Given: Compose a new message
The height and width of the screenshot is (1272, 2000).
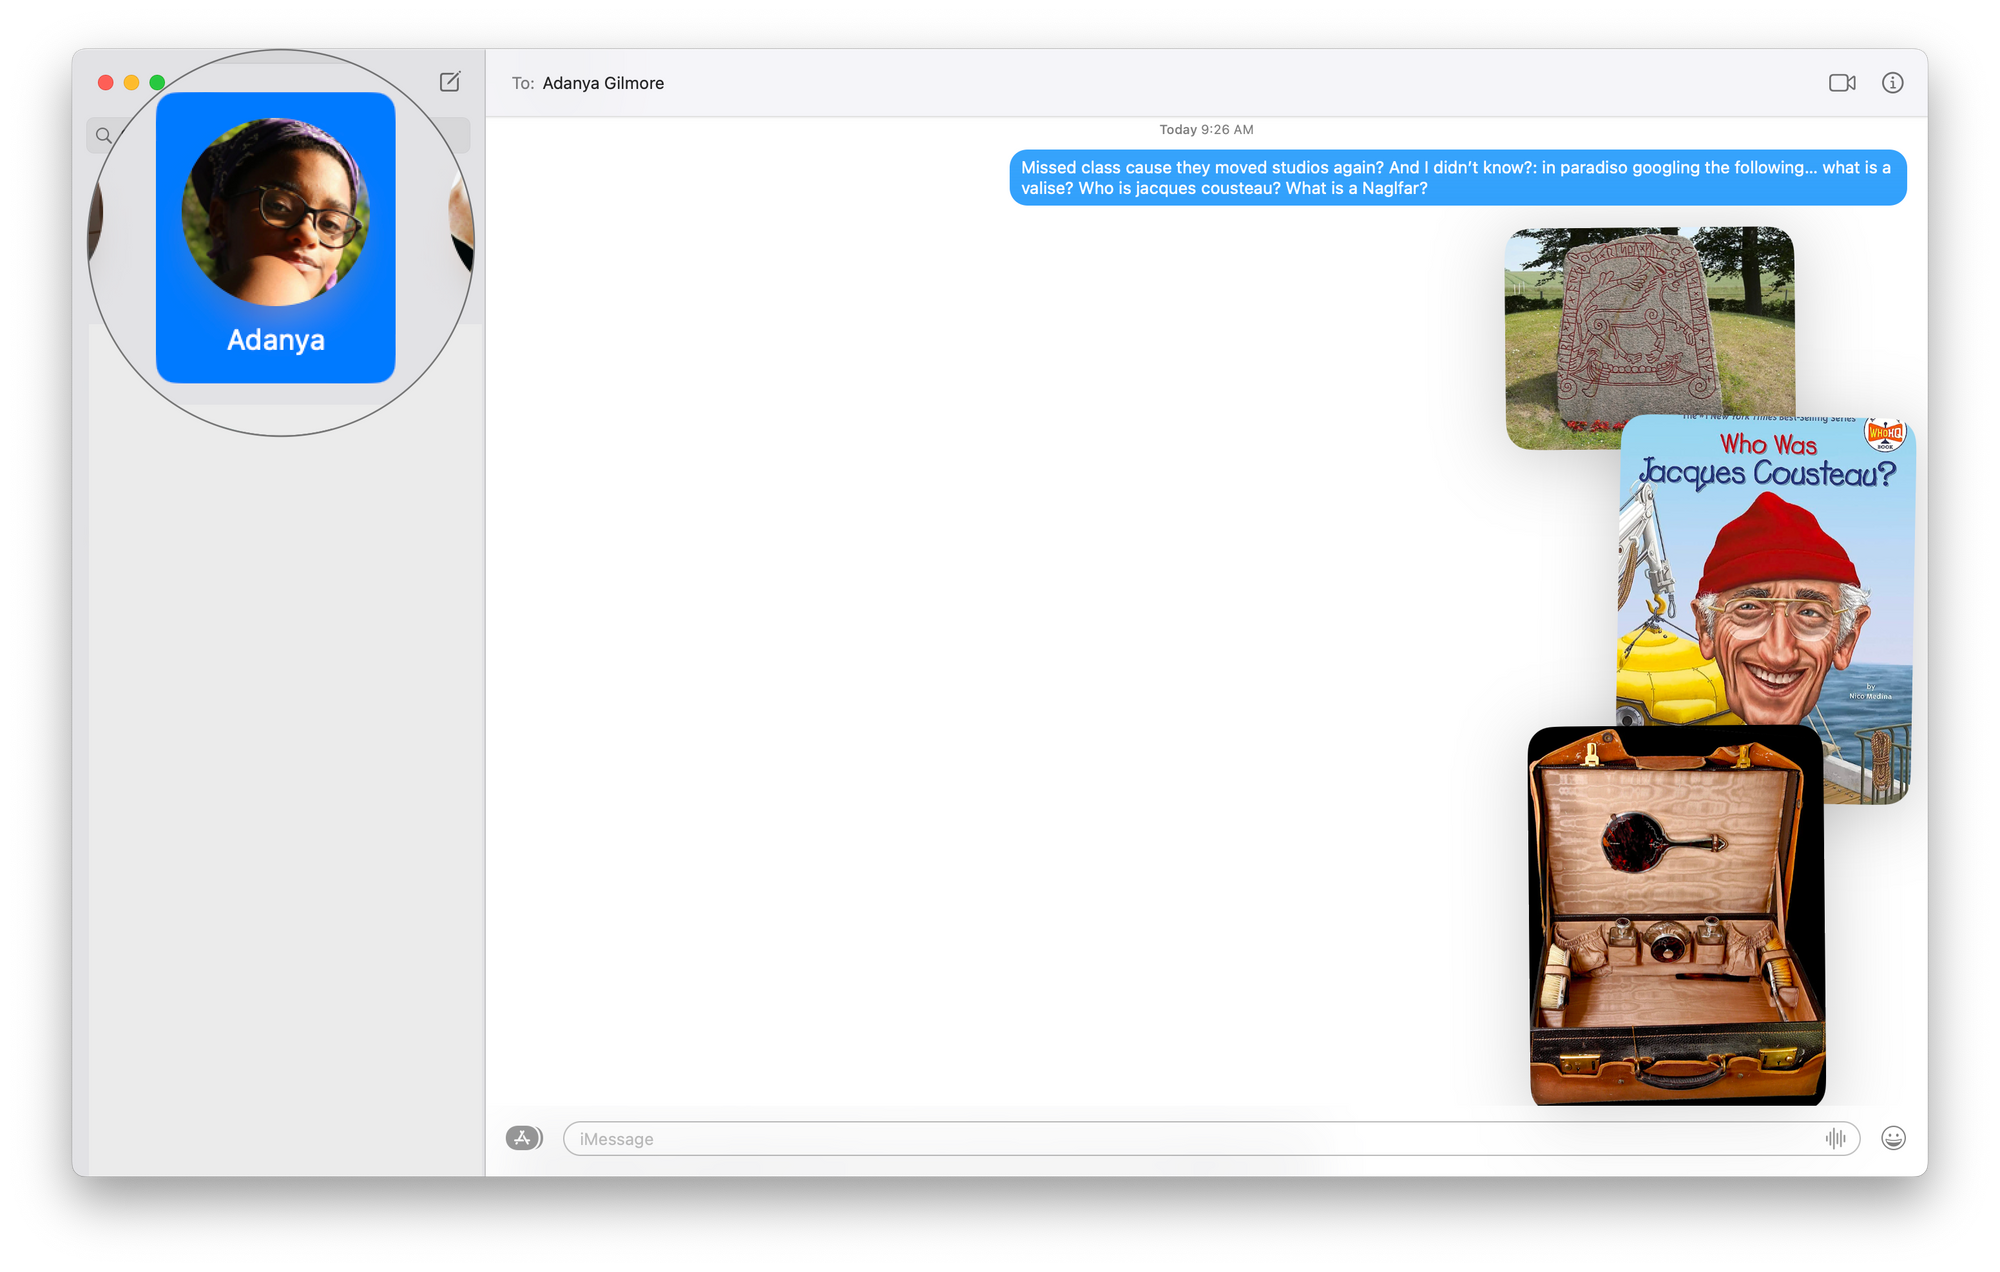Looking at the screenshot, I should tap(450, 82).
